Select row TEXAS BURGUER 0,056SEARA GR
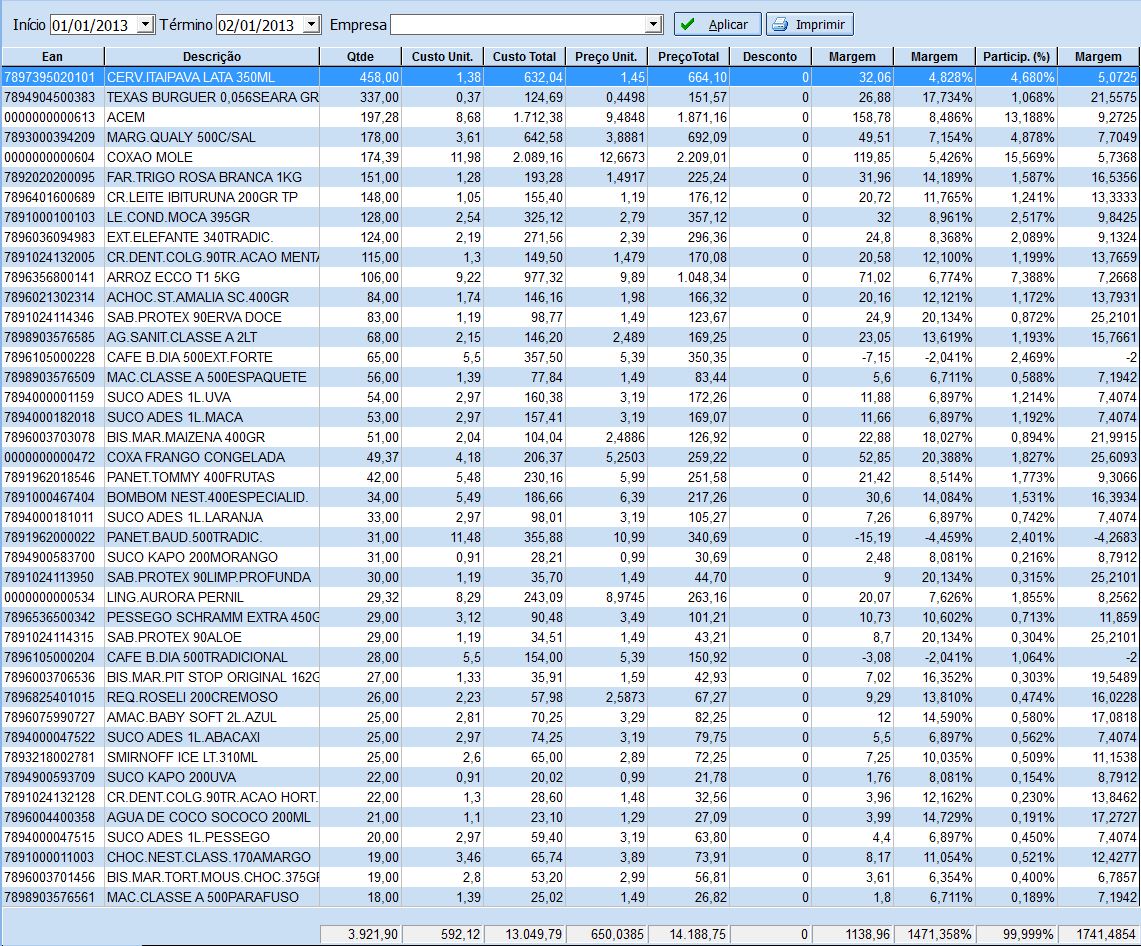 570,97
